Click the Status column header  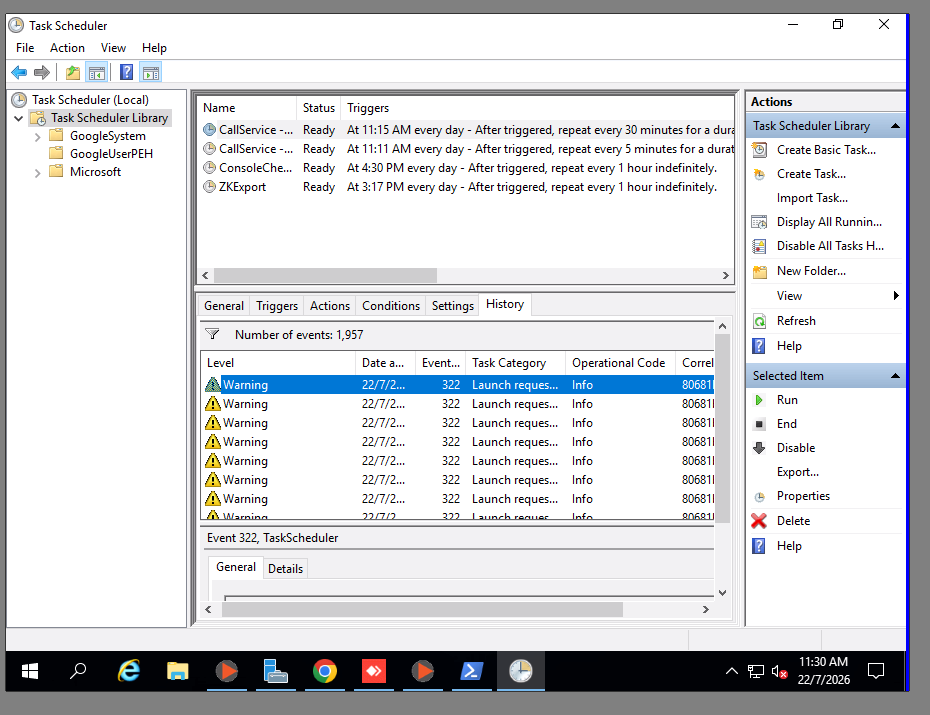319,108
